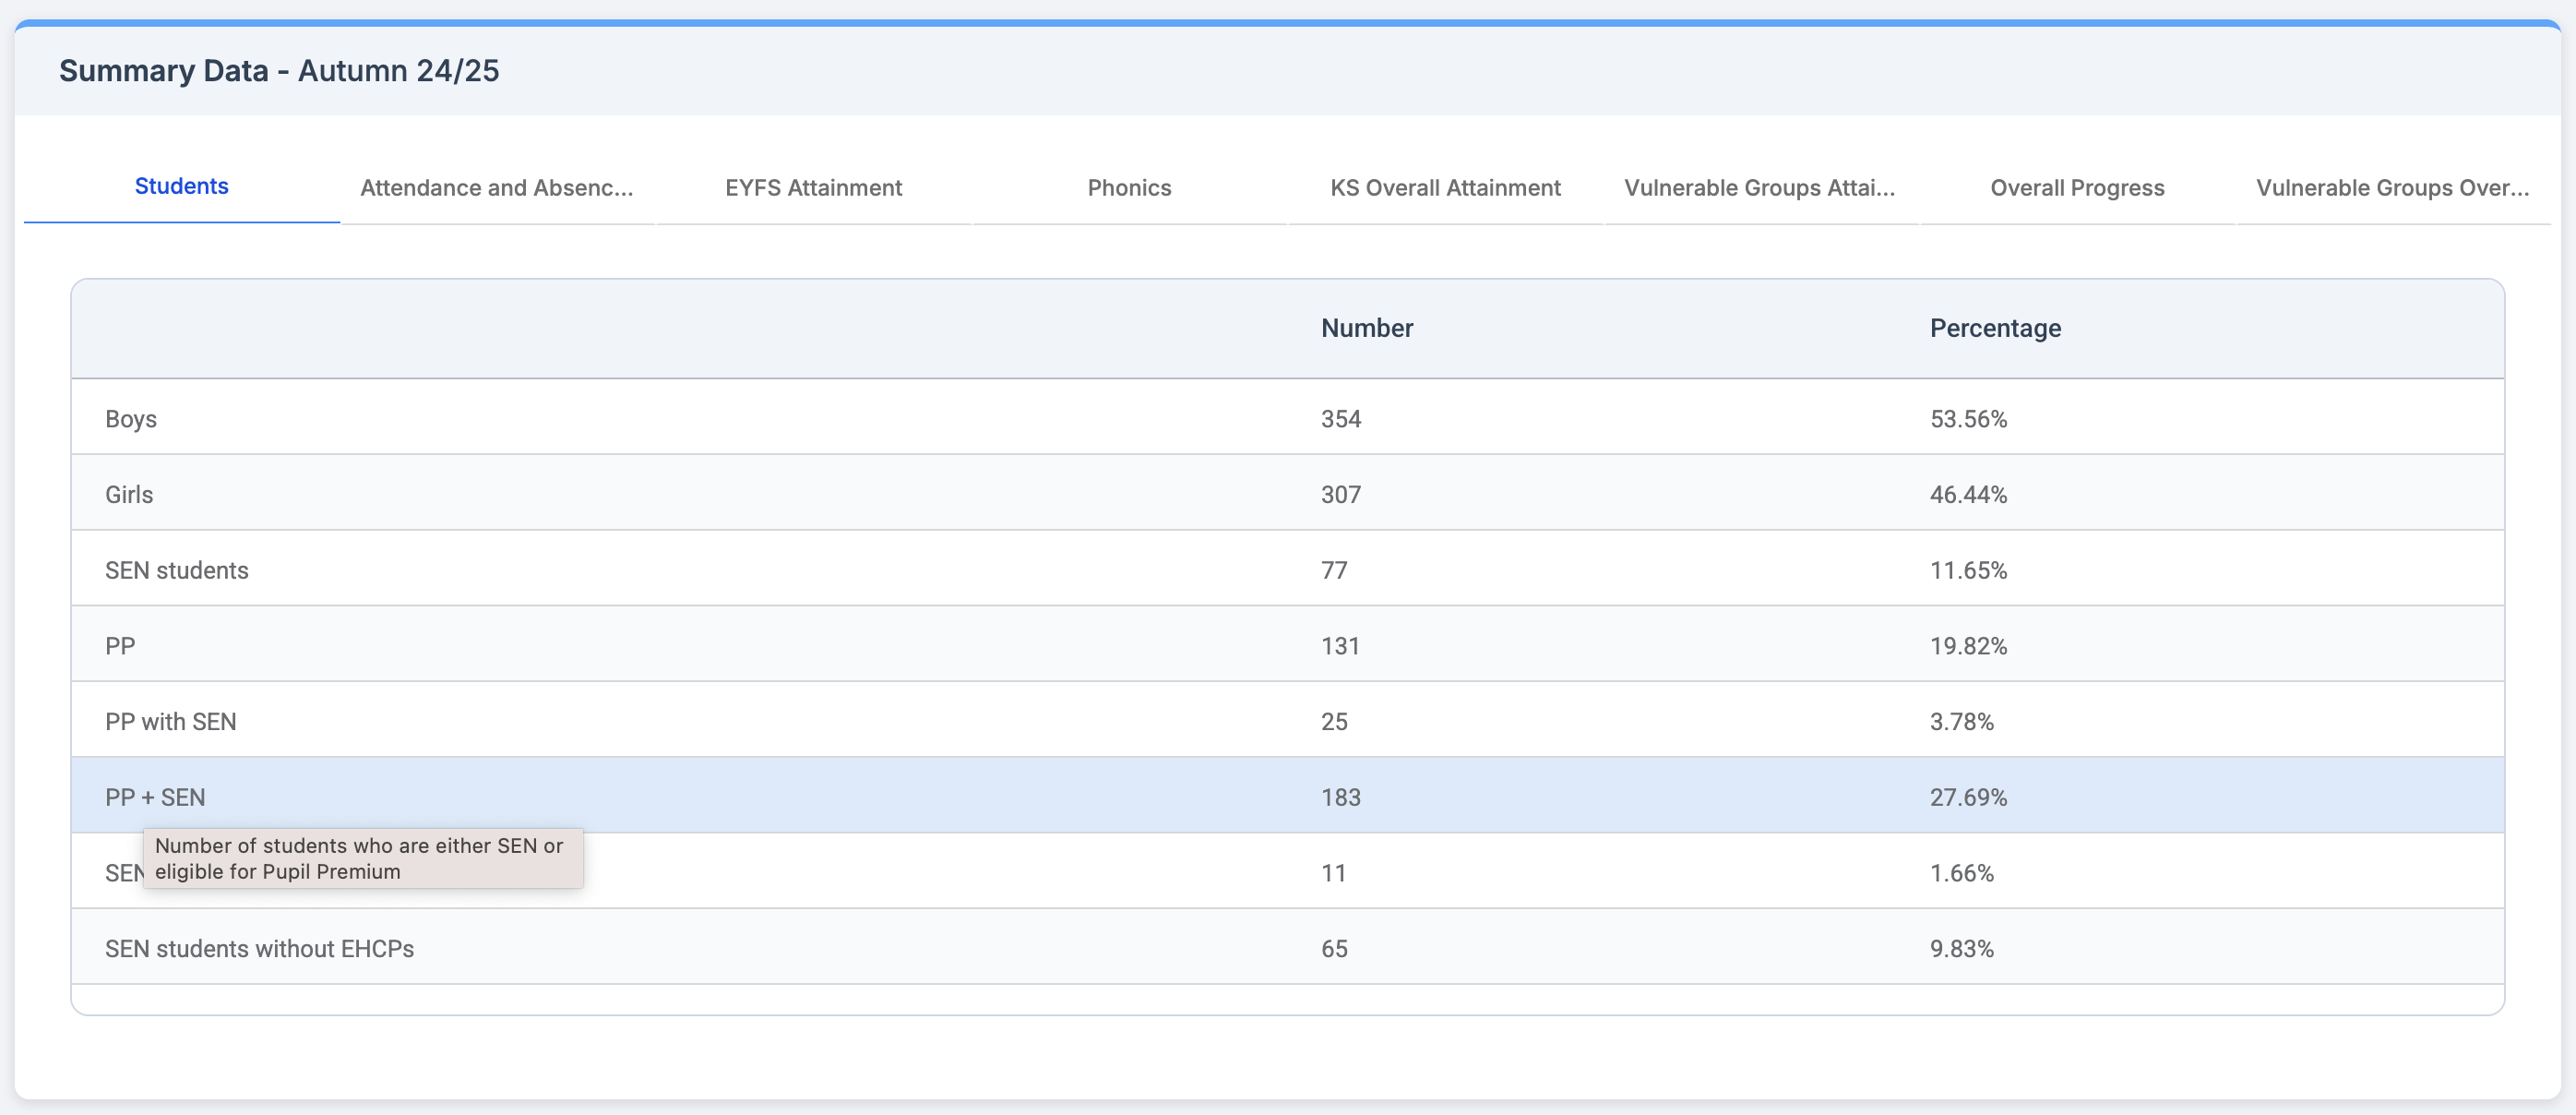Click the PP row label
Viewport: 2576px width, 1115px height.
[120, 646]
